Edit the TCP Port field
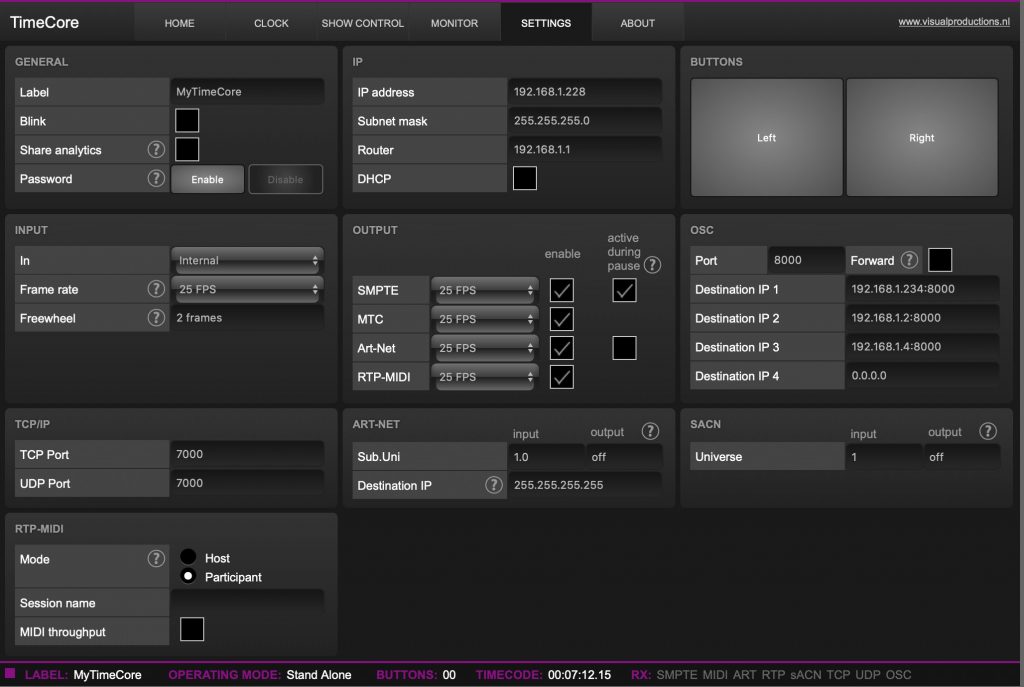 248,454
